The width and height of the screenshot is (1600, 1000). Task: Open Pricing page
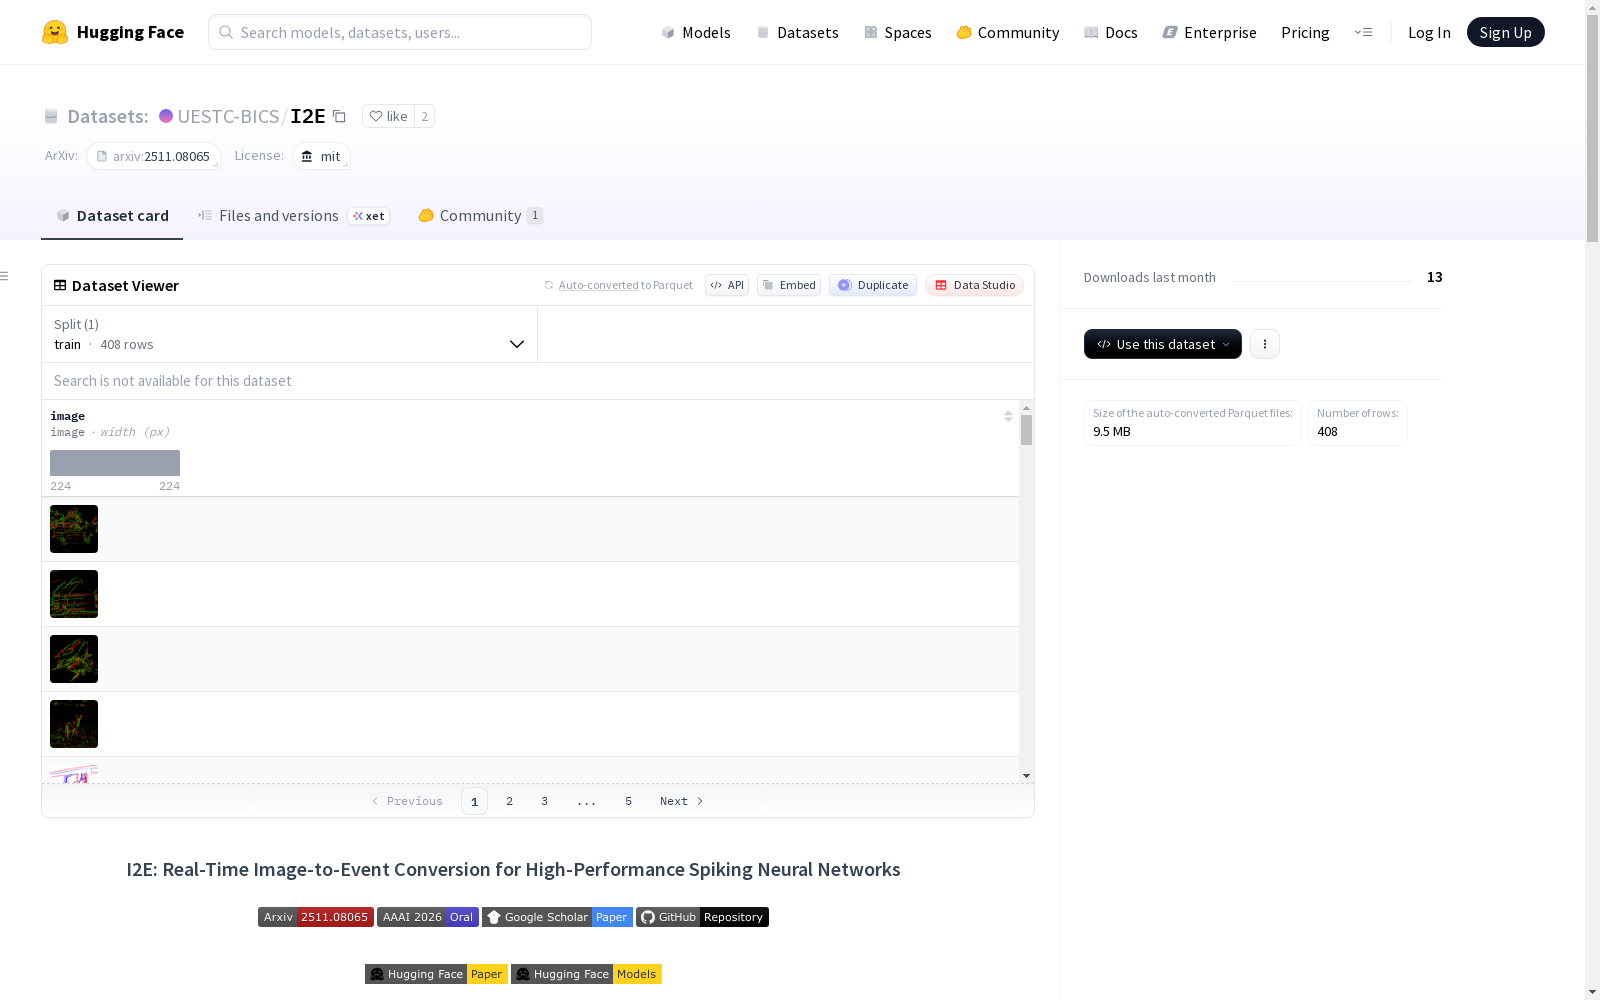(x=1305, y=32)
